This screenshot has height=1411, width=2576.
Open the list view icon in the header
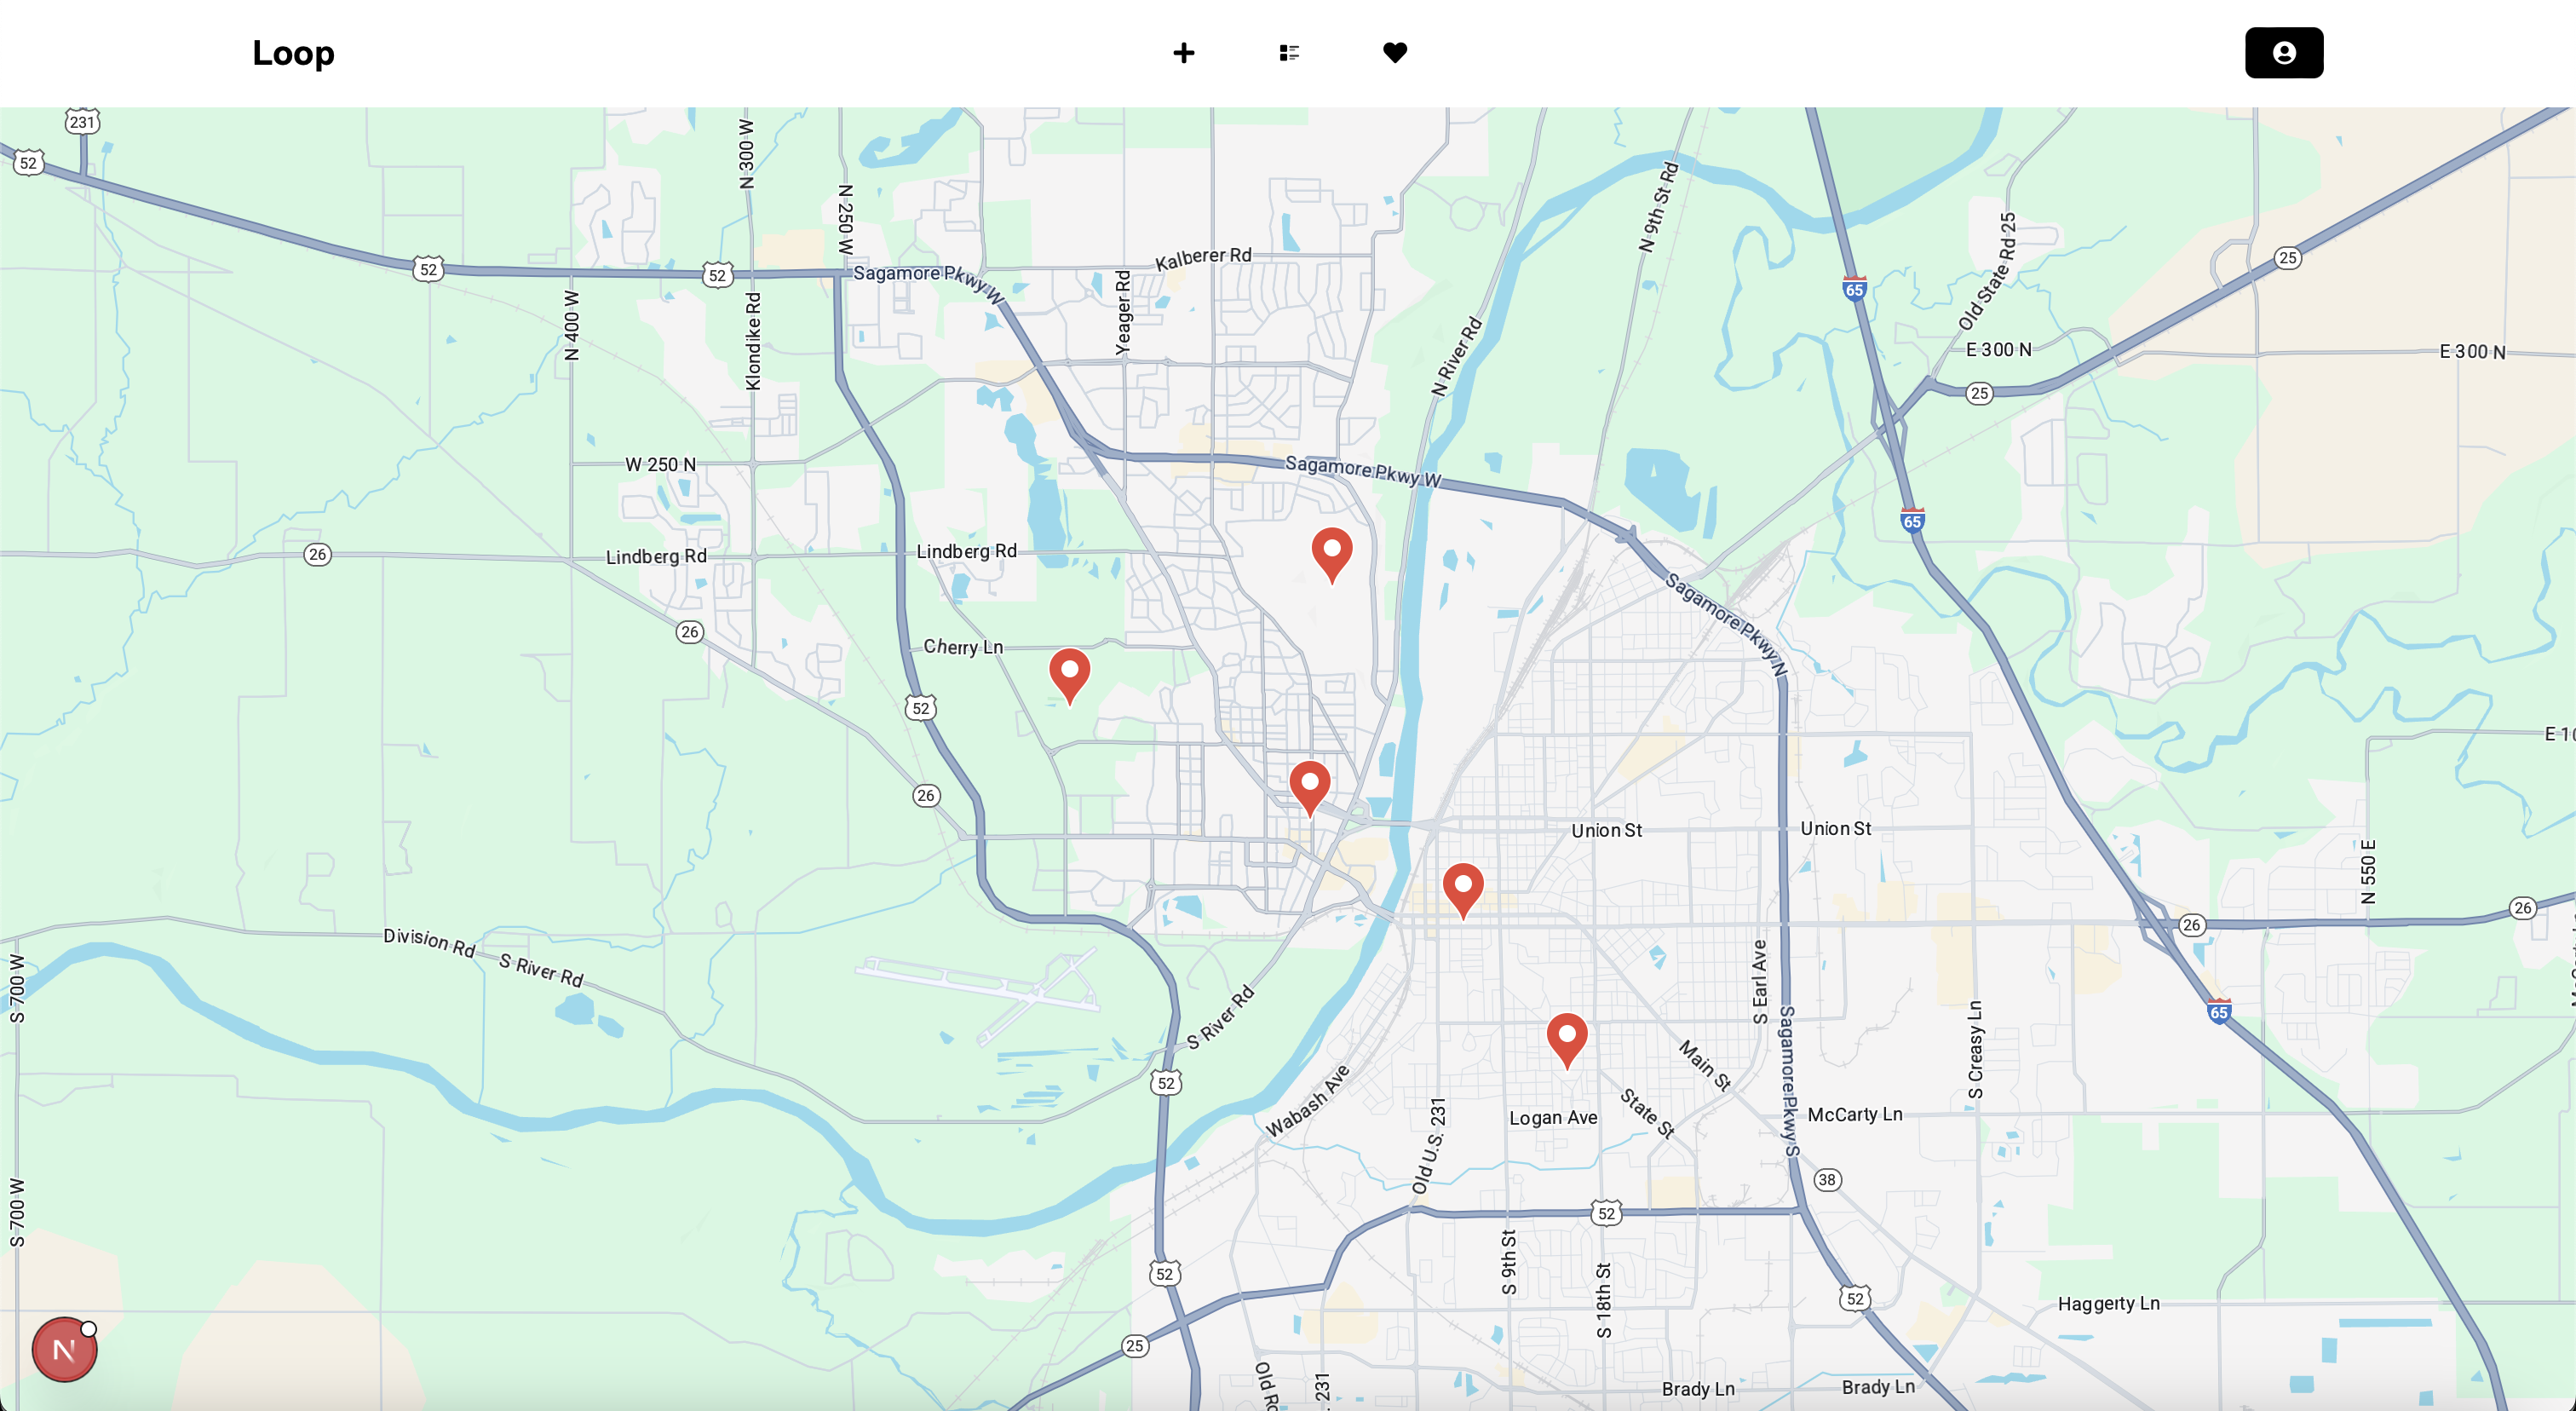[1289, 53]
